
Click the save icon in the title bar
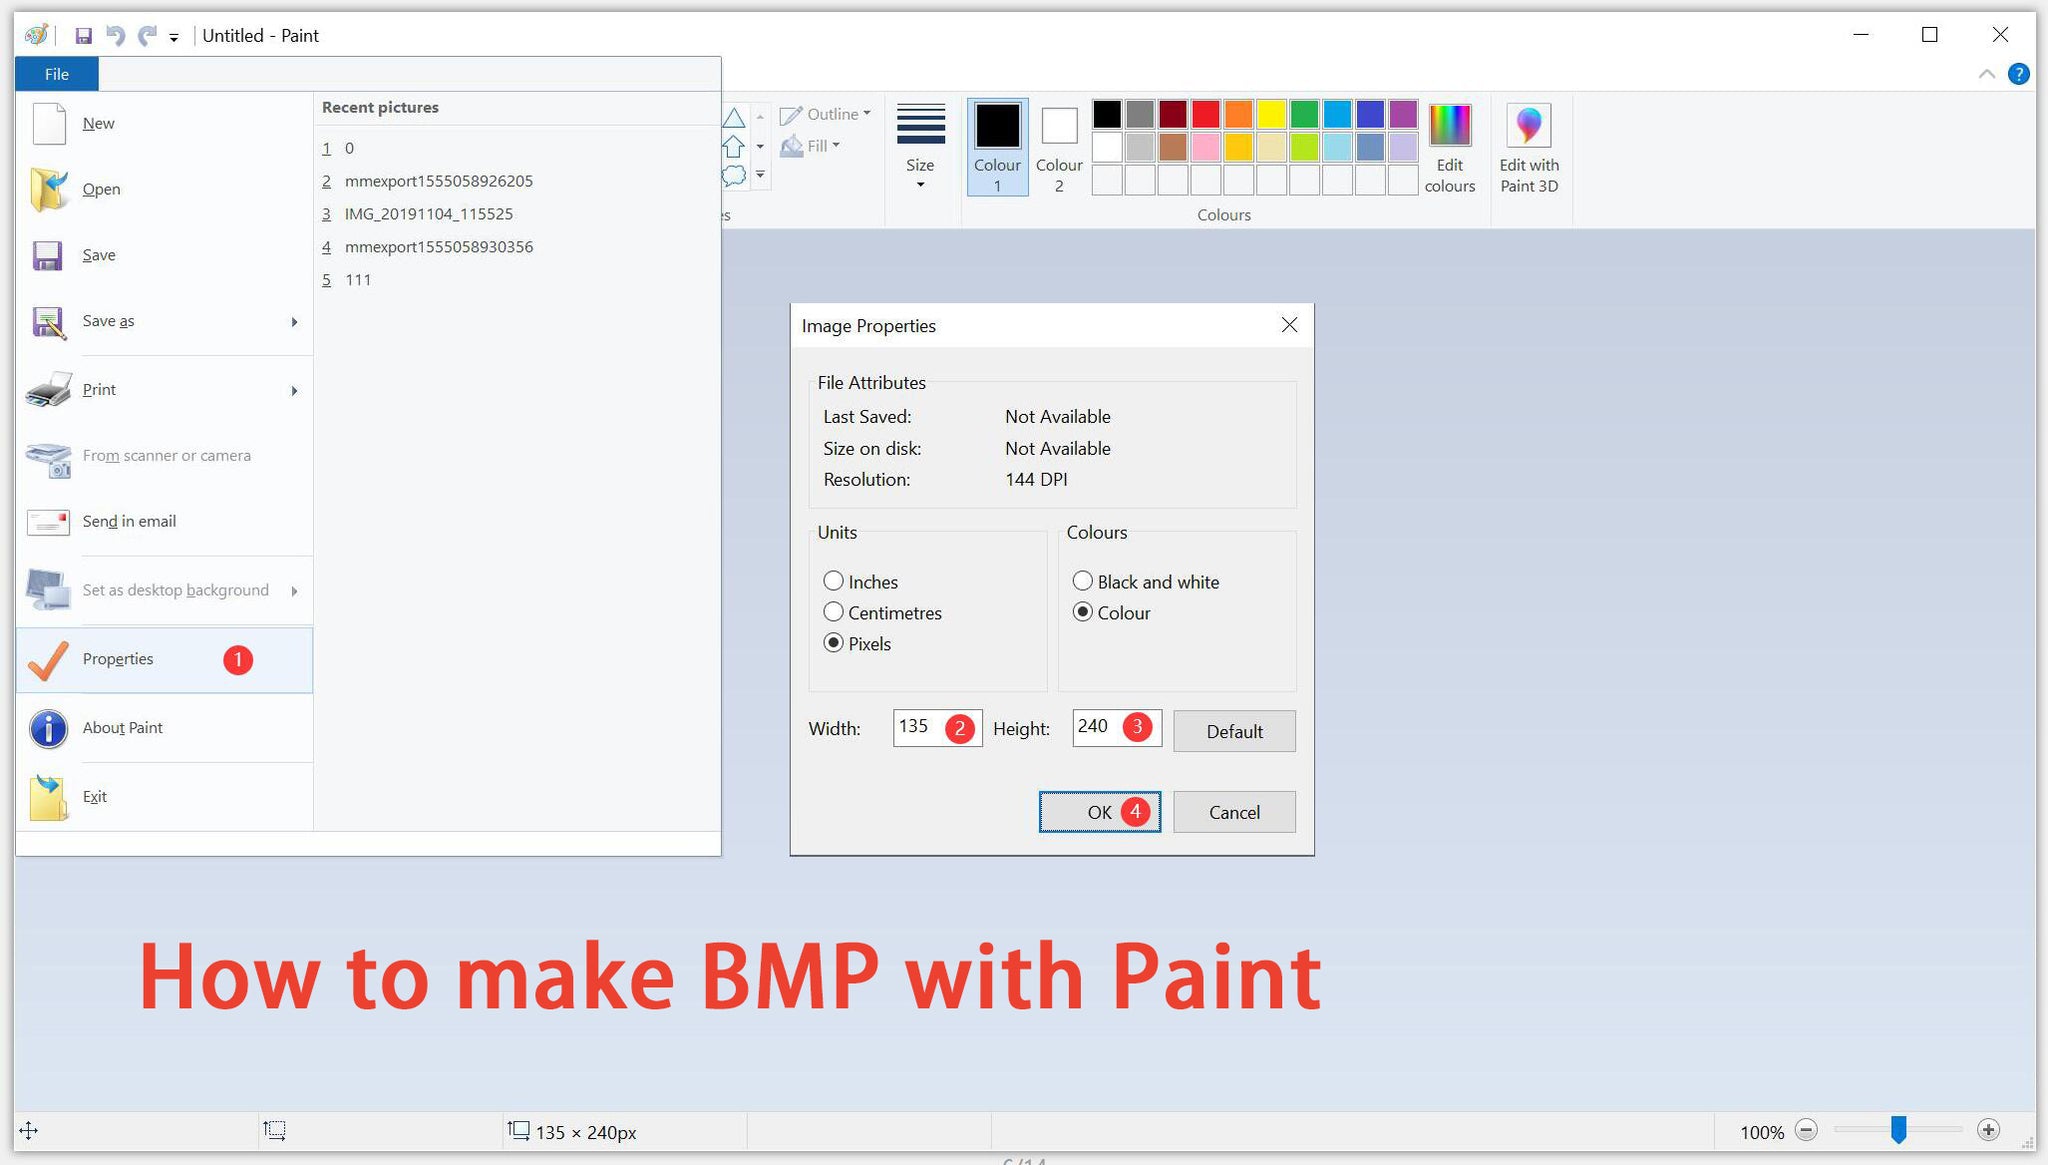click(x=84, y=36)
